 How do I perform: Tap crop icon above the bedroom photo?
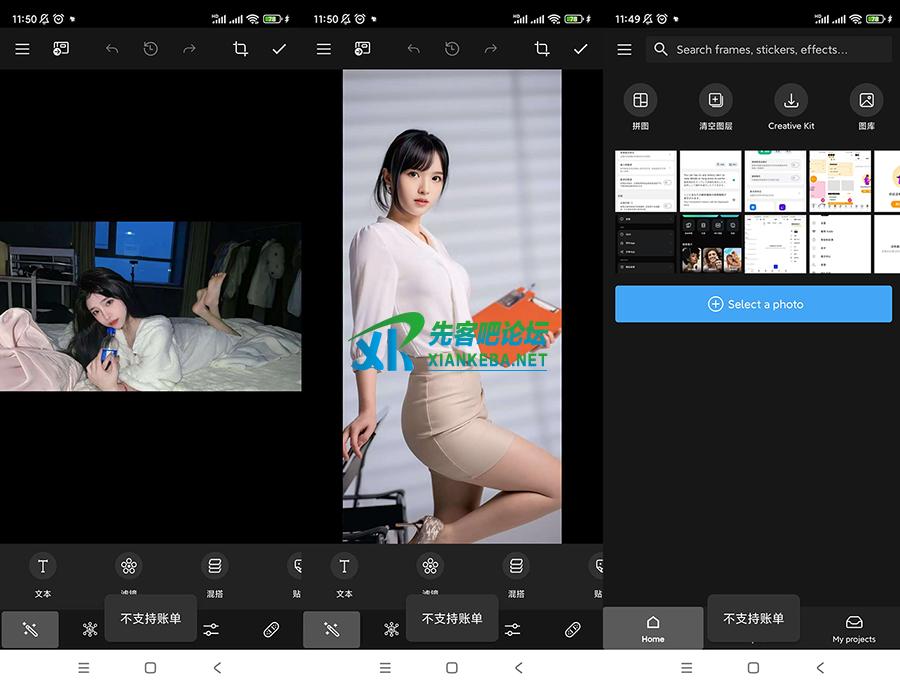pyautogui.click(x=240, y=49)
